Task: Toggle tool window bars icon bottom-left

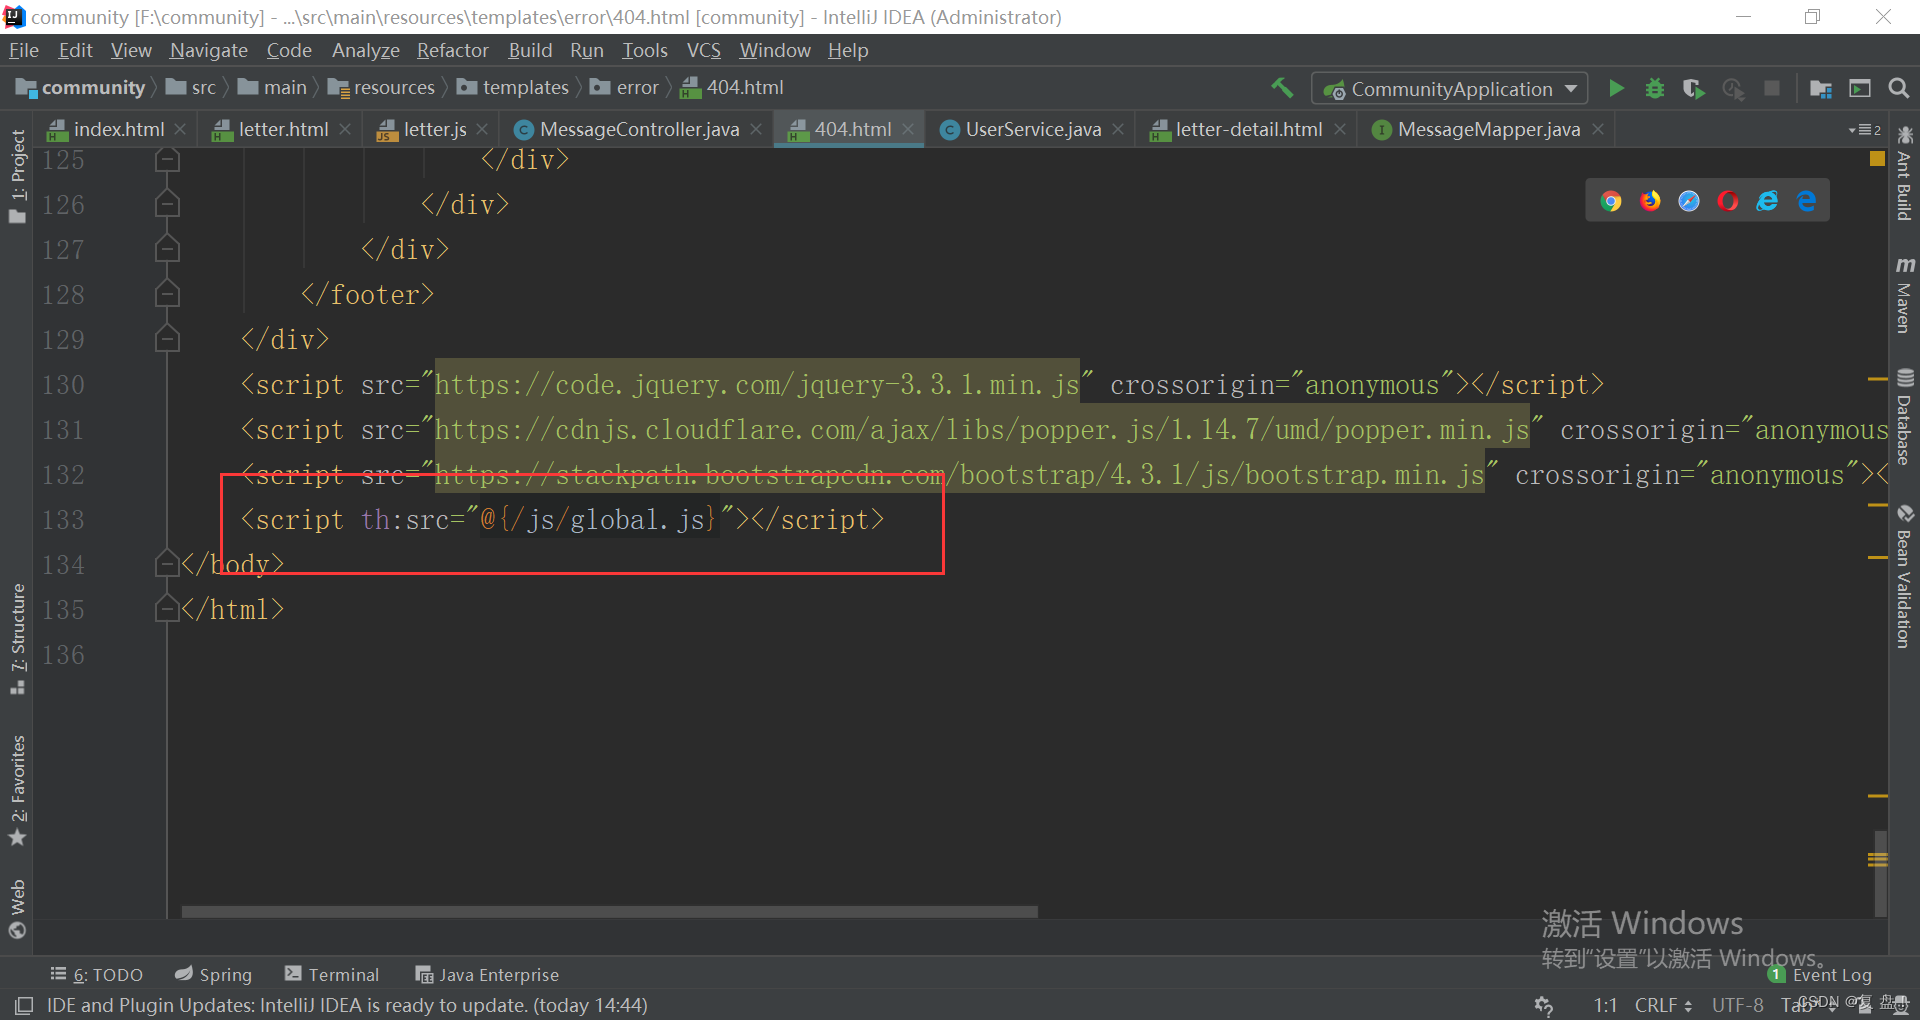Action: [x=24, y=1005]
